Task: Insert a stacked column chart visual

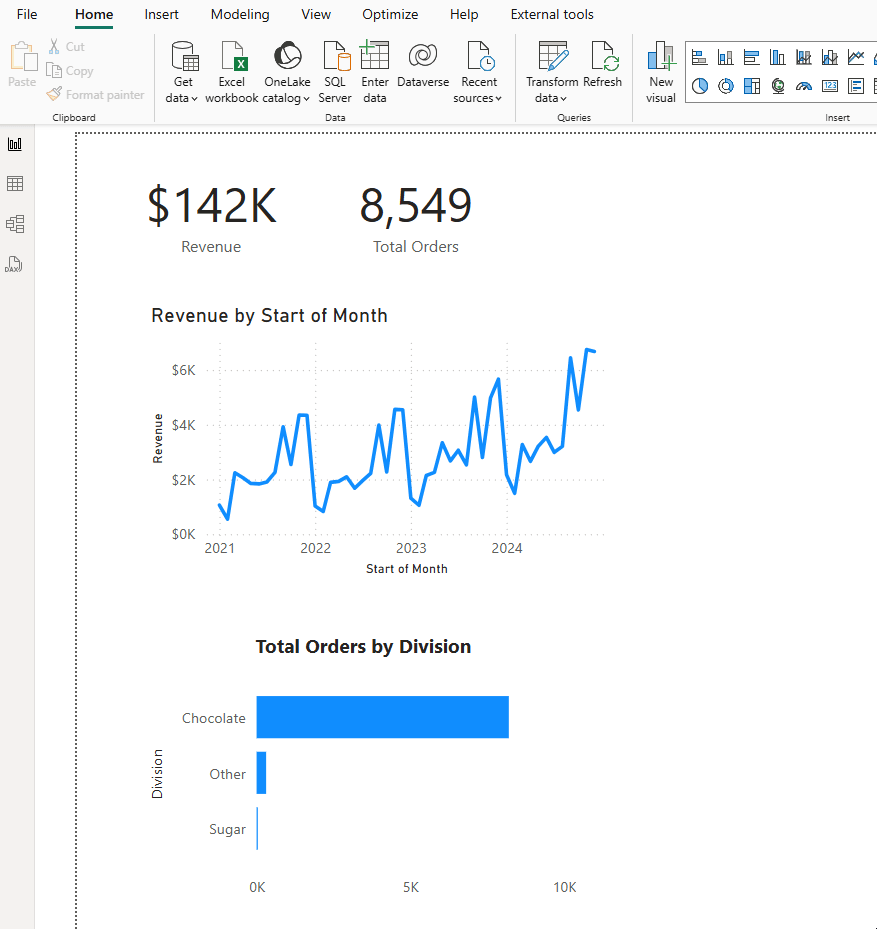Action: 726,57
